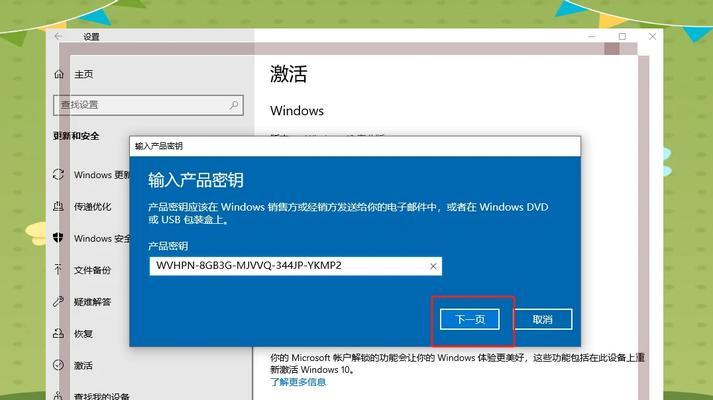Click the 疑难解答 wrench icon

(x=58, y=301)
